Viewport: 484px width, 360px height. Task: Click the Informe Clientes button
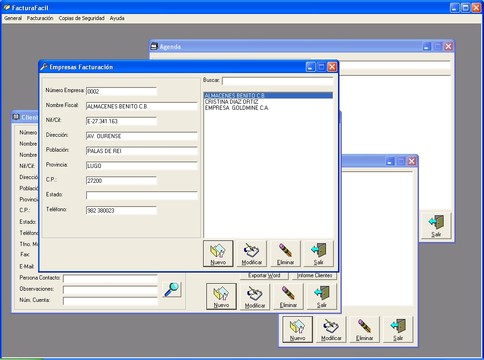(315, 276)
